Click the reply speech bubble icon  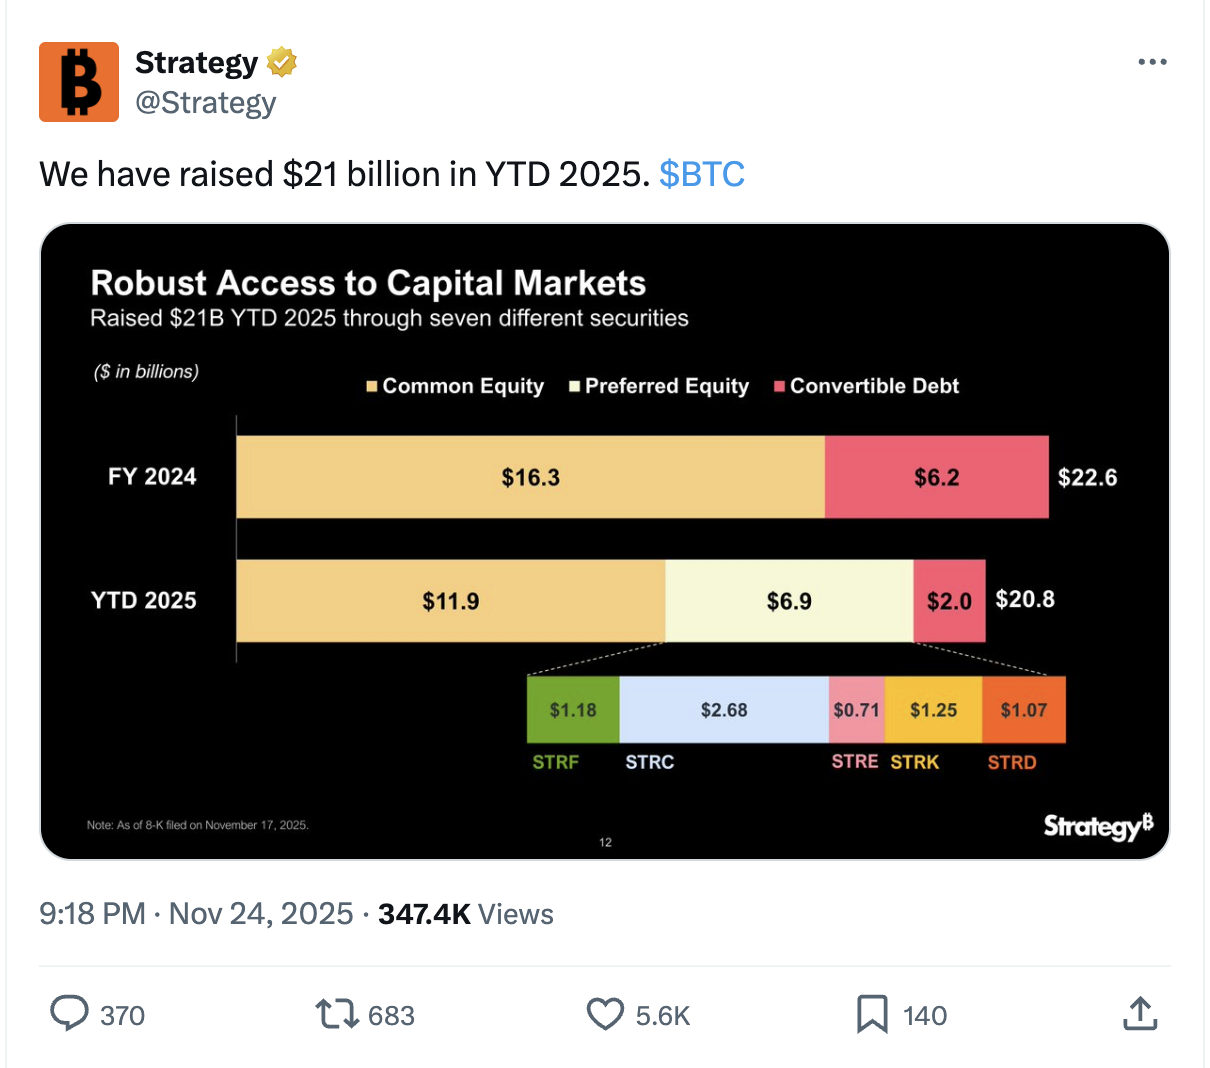(x=69, y=1014)
